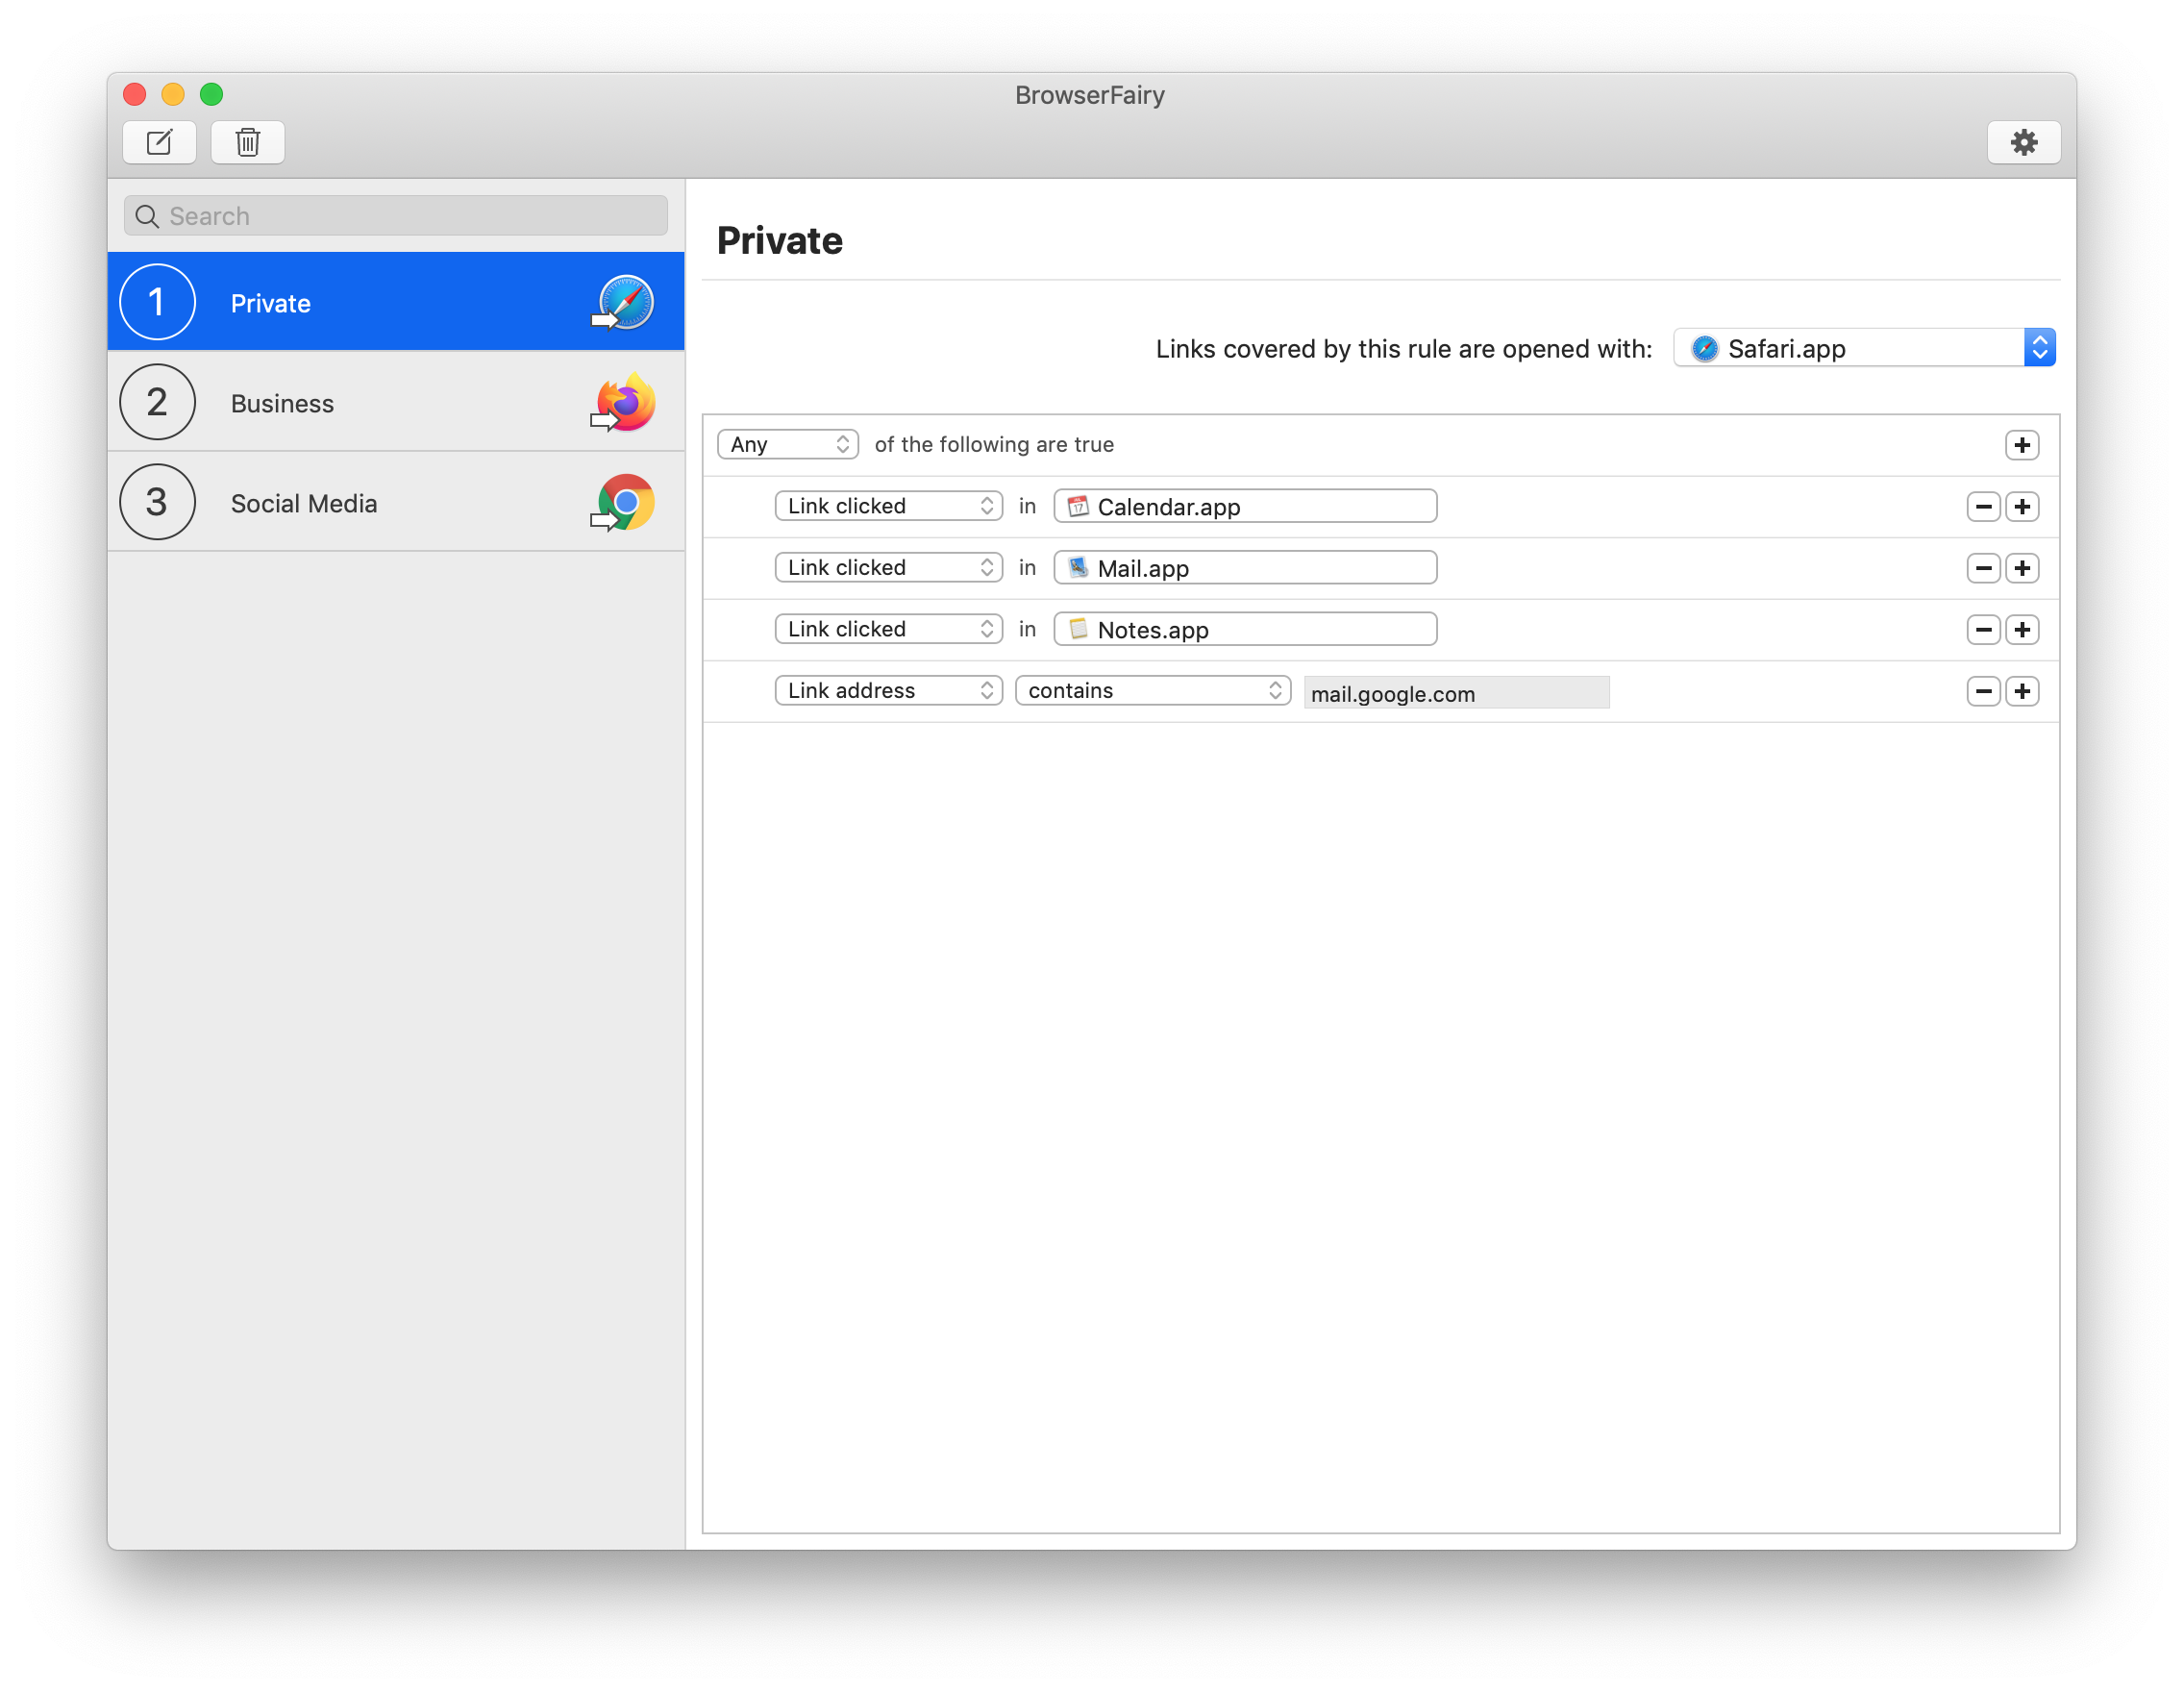Click the Notes.app application field
2184x1692 pixels.
1245,629
